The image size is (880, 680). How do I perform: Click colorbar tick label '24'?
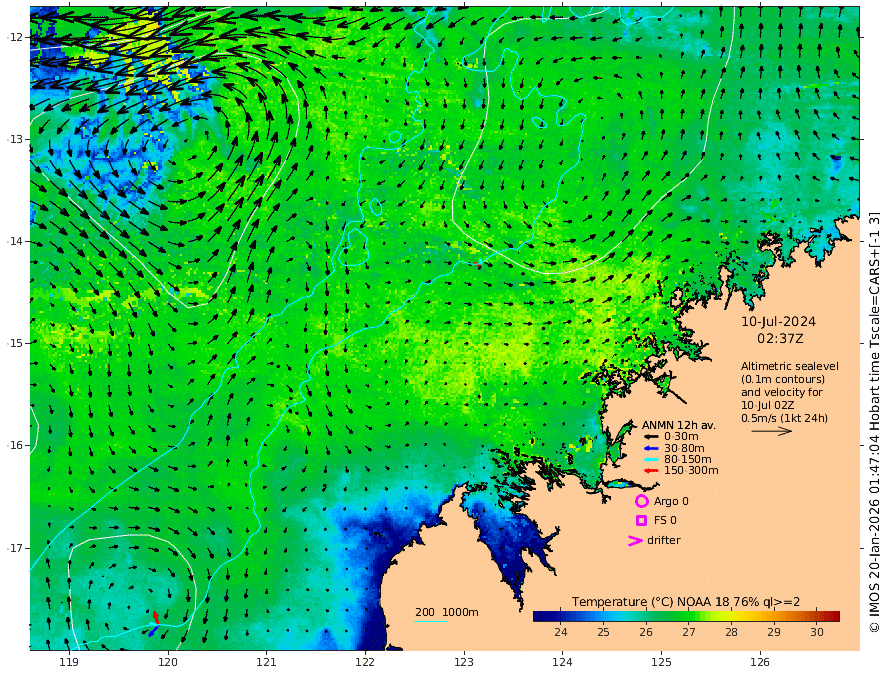pyautogui.click(x=560, y=632)
